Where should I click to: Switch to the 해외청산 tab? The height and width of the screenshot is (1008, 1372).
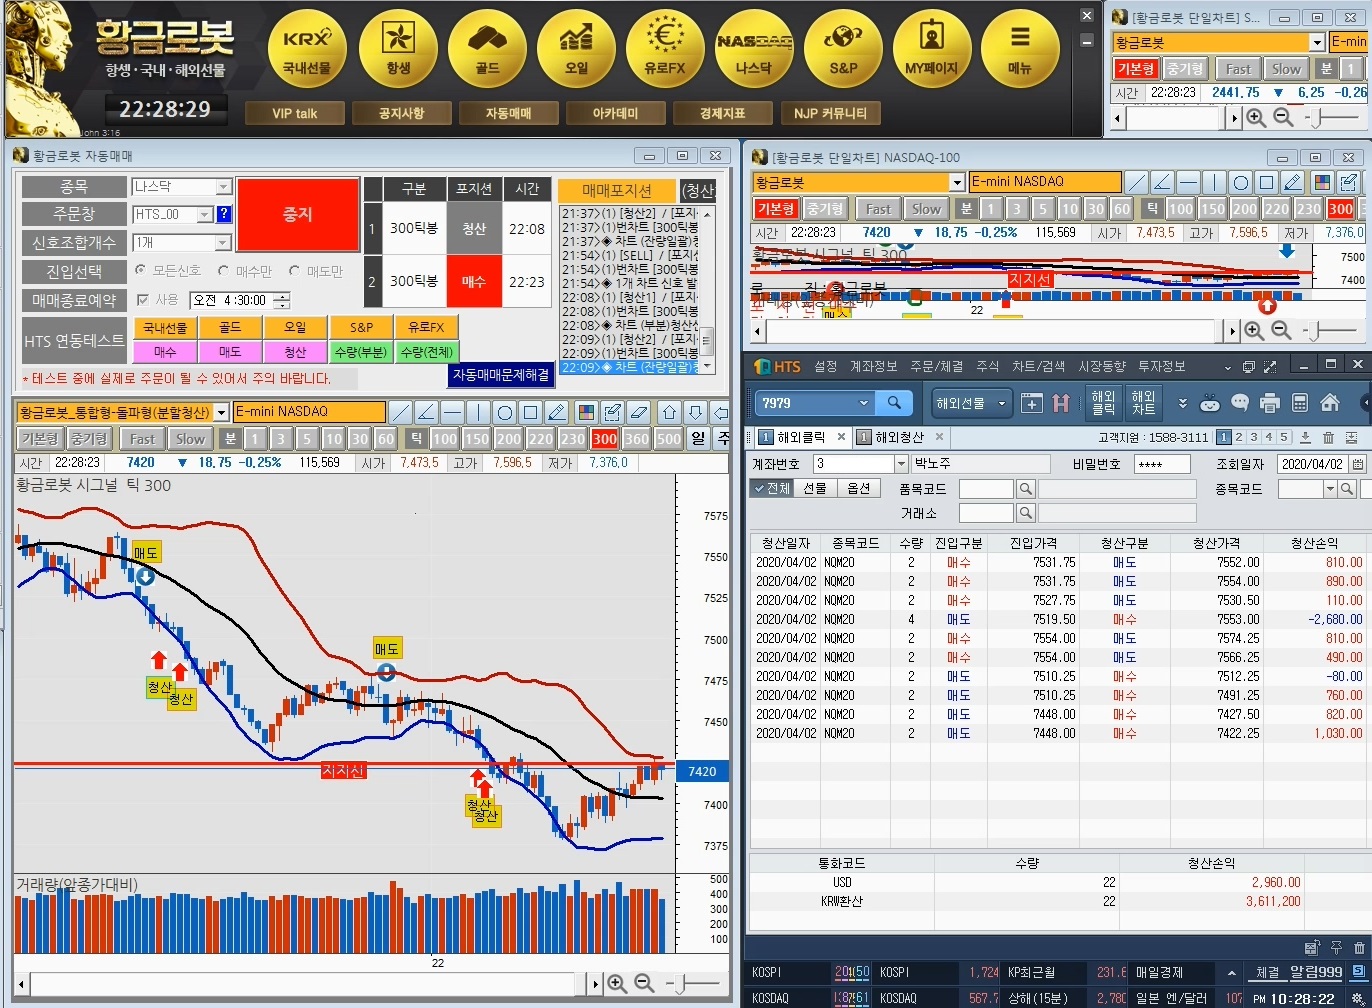[x=899, y=437]
